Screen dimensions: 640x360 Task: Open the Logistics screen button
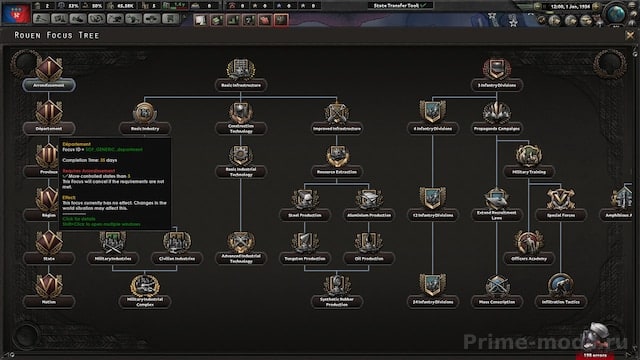(170, 19)
